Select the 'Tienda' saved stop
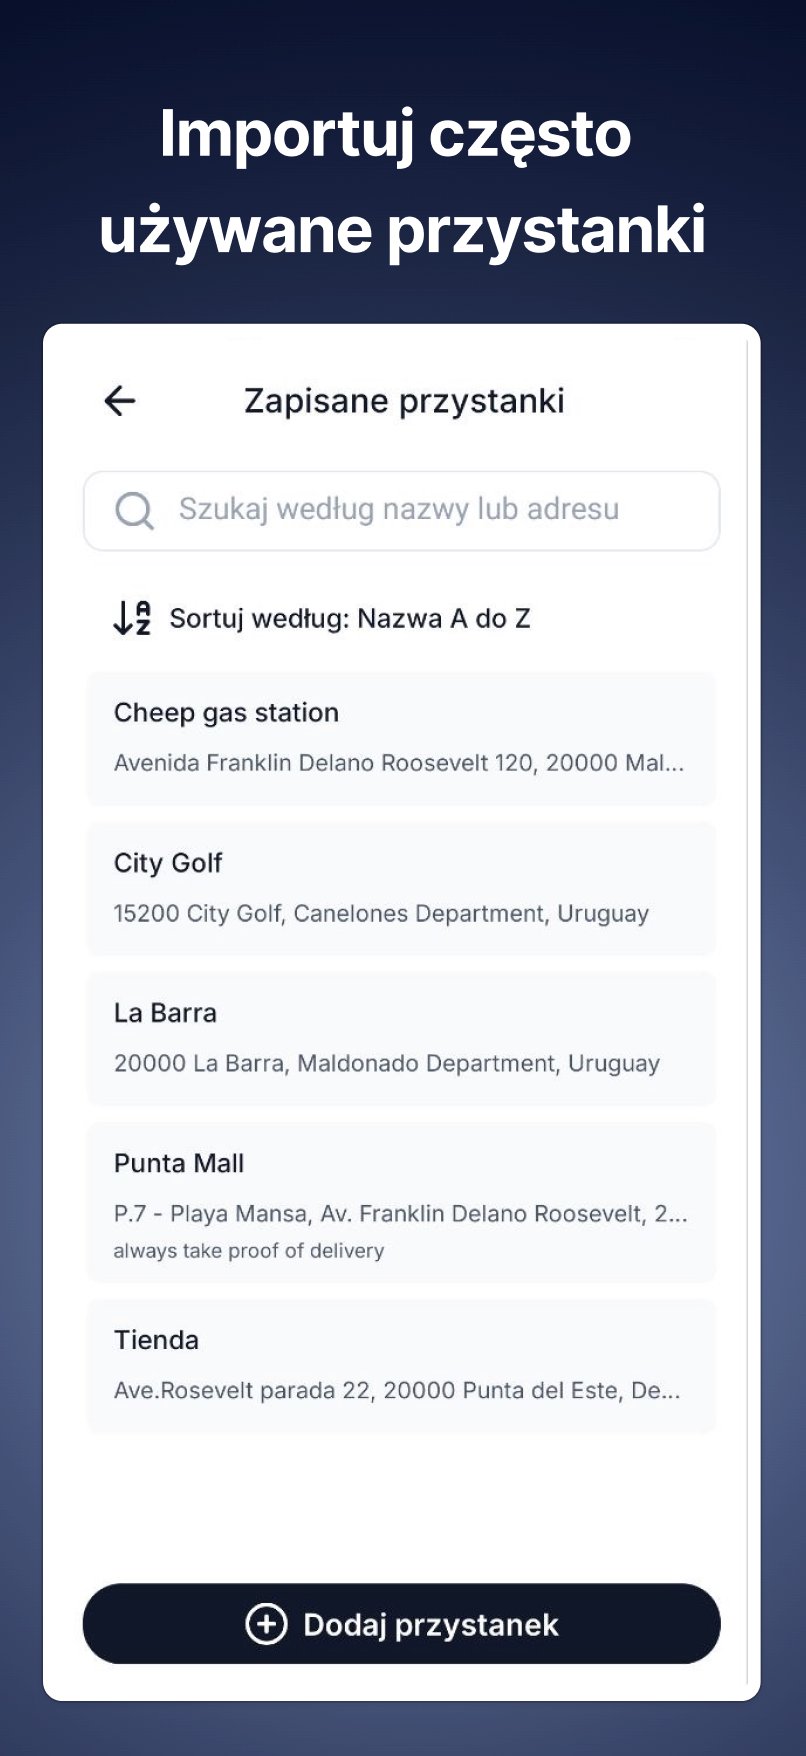The height and width of the screenshot is (1756, 806). tap(401, 1366)
